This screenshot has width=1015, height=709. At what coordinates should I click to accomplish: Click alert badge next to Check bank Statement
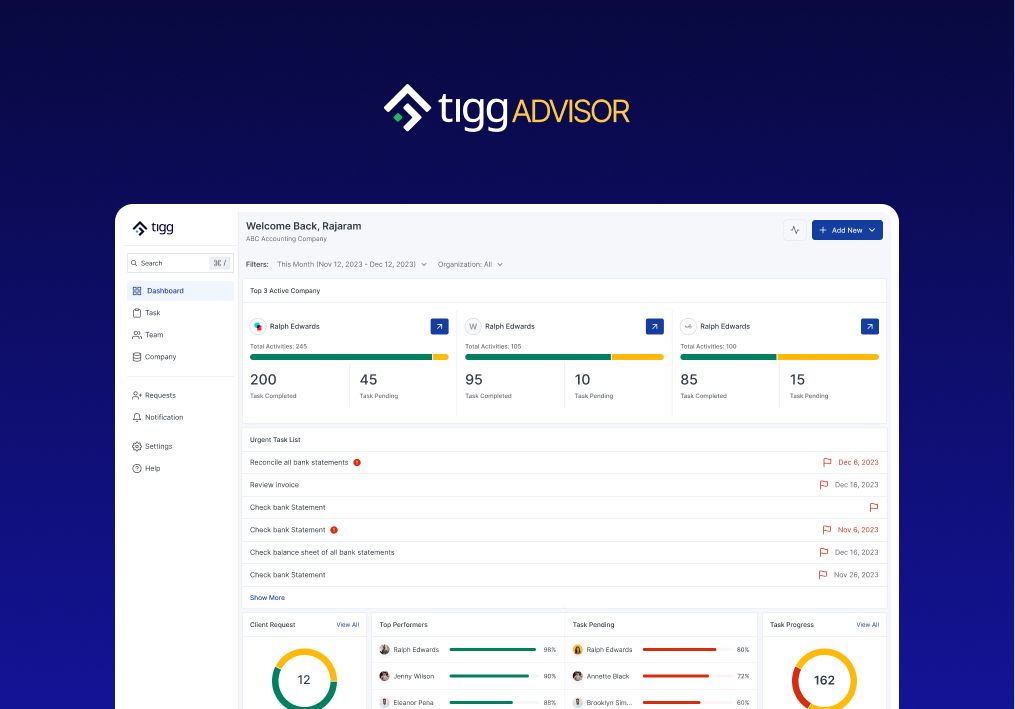coord(334,530)
